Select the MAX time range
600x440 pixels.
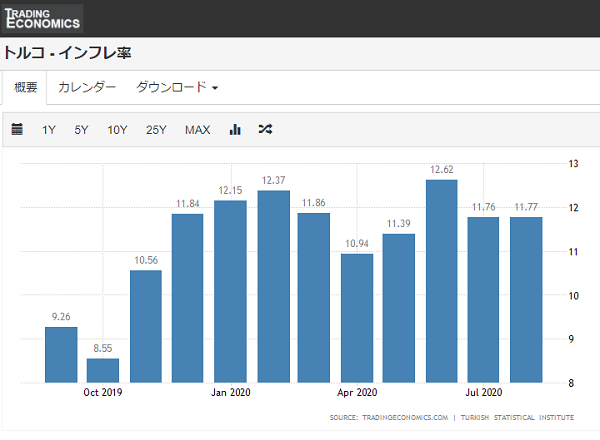(x=197, y=130)
